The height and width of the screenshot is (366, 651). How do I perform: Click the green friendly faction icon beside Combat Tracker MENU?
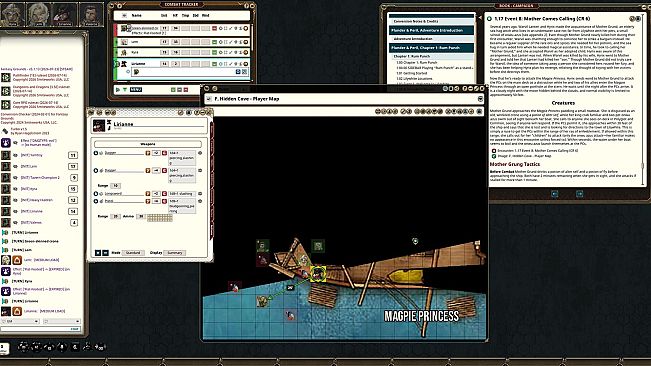[173, 90]
